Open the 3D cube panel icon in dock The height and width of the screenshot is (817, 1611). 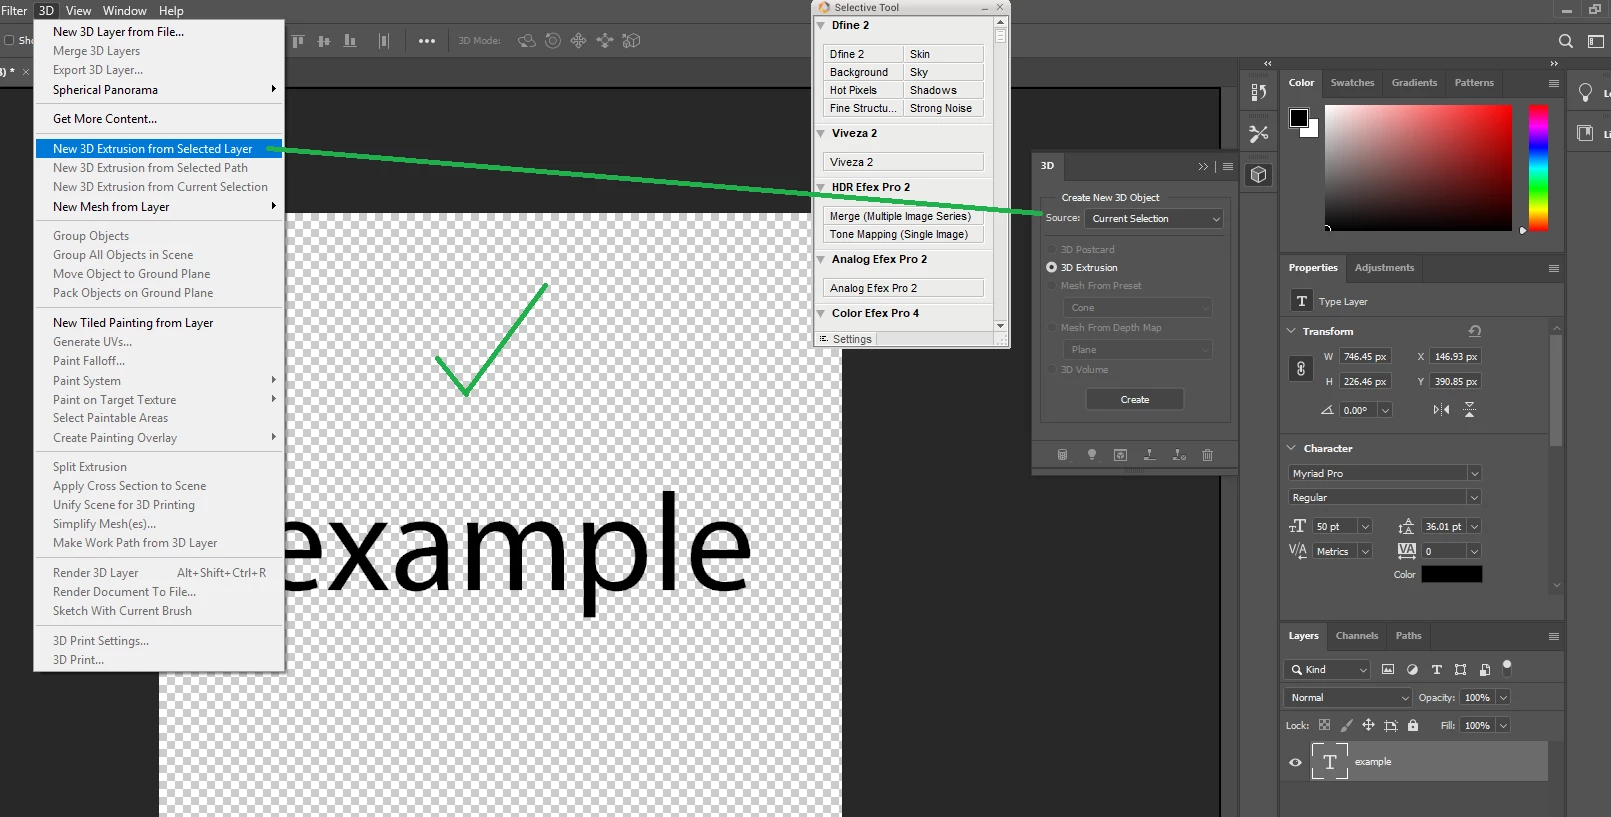(1259, 175)
